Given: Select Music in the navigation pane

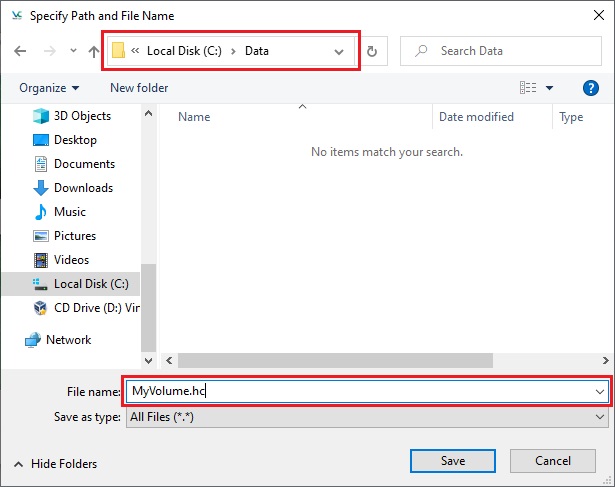Looking at the screenshot, I should click(x=69, y=212).
